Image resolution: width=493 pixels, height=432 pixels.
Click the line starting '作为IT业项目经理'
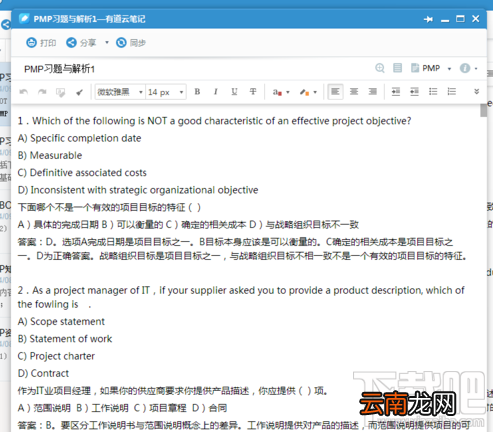click(x=172, y=391)
